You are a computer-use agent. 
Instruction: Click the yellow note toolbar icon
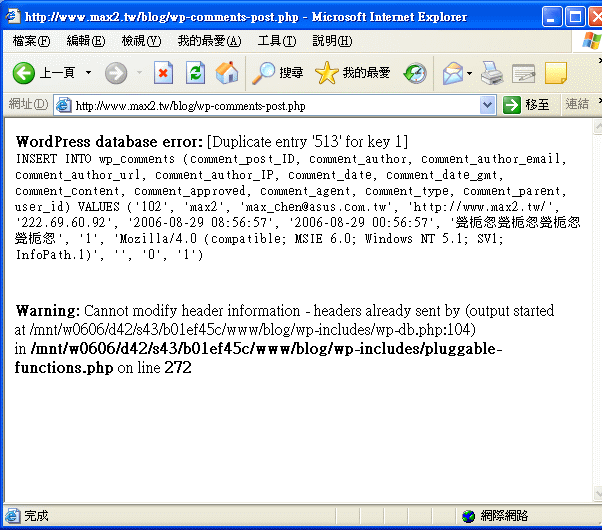coord(556,73)
